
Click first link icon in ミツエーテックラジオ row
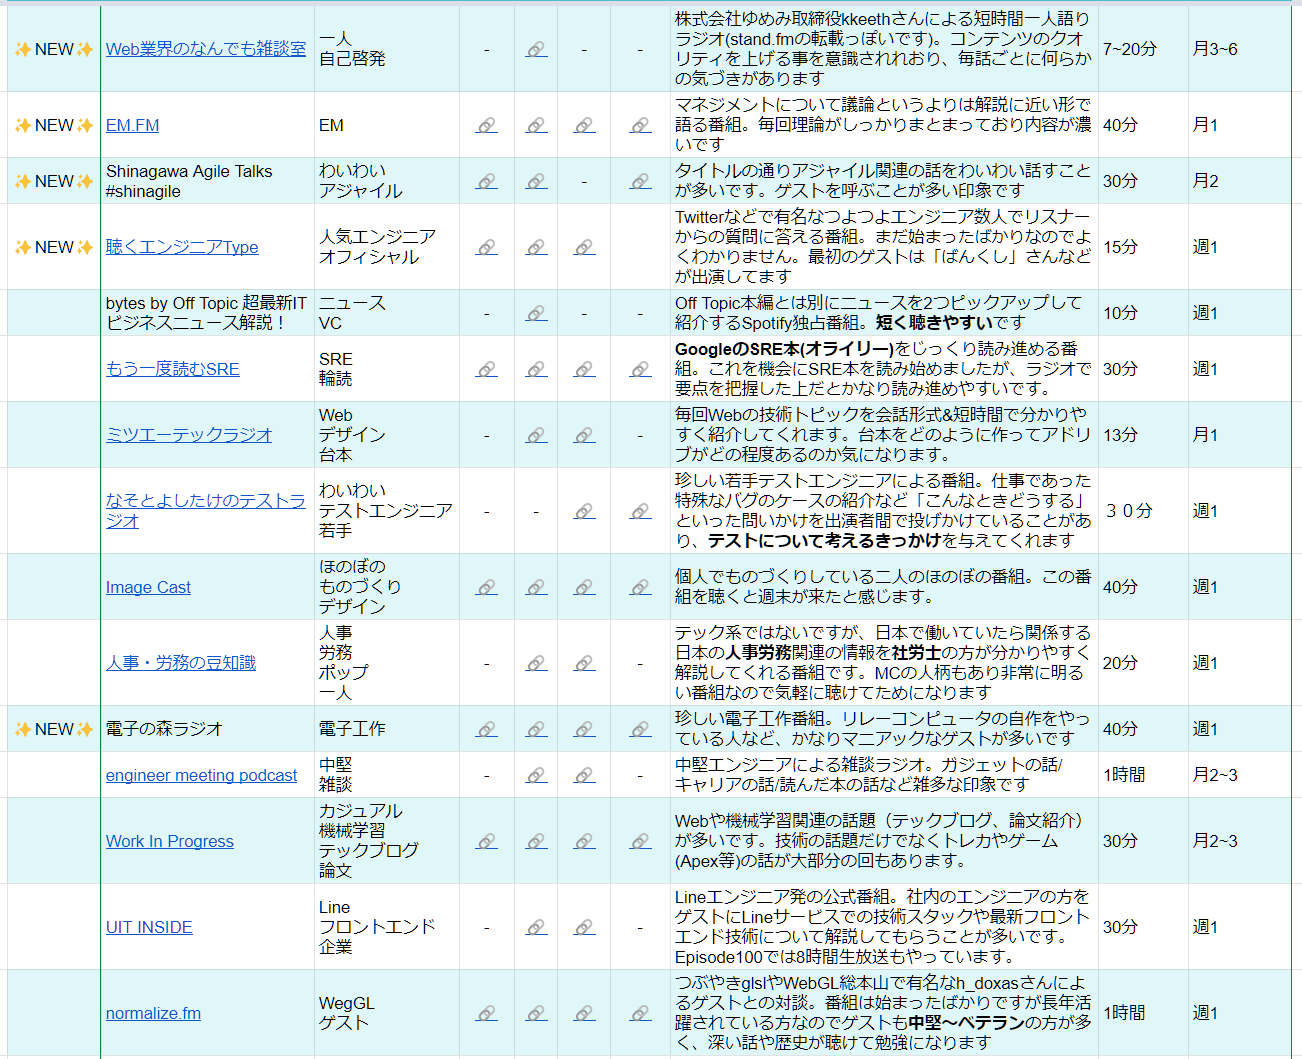click(x=537, y=435)
